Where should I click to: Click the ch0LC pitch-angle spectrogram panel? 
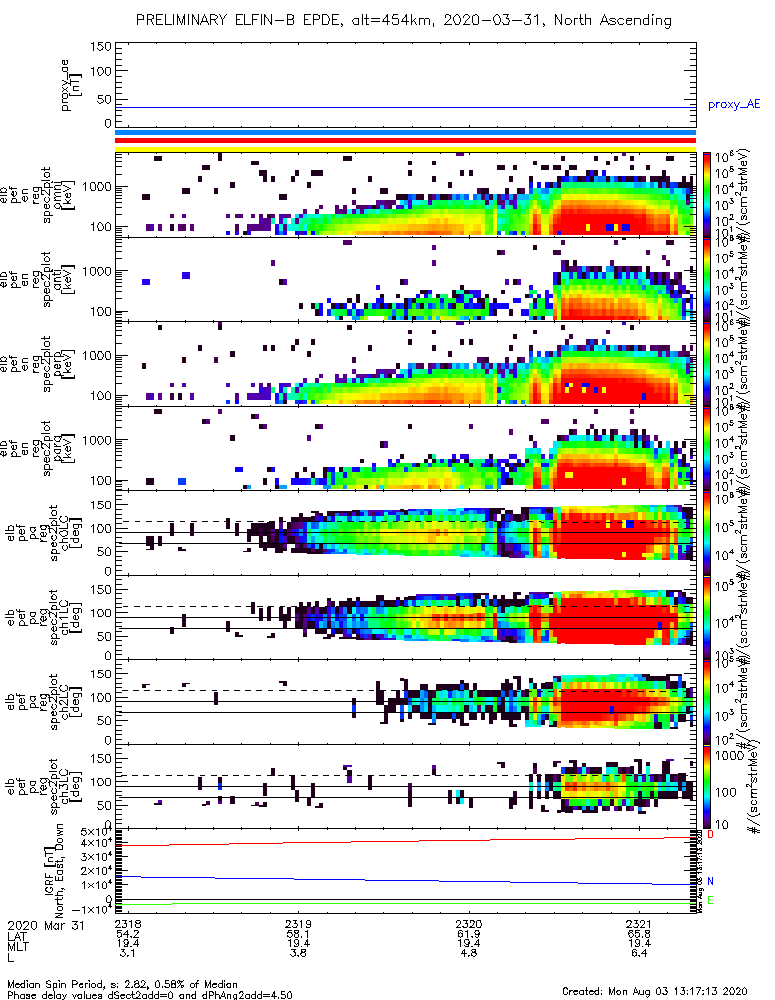click(405, 533)
